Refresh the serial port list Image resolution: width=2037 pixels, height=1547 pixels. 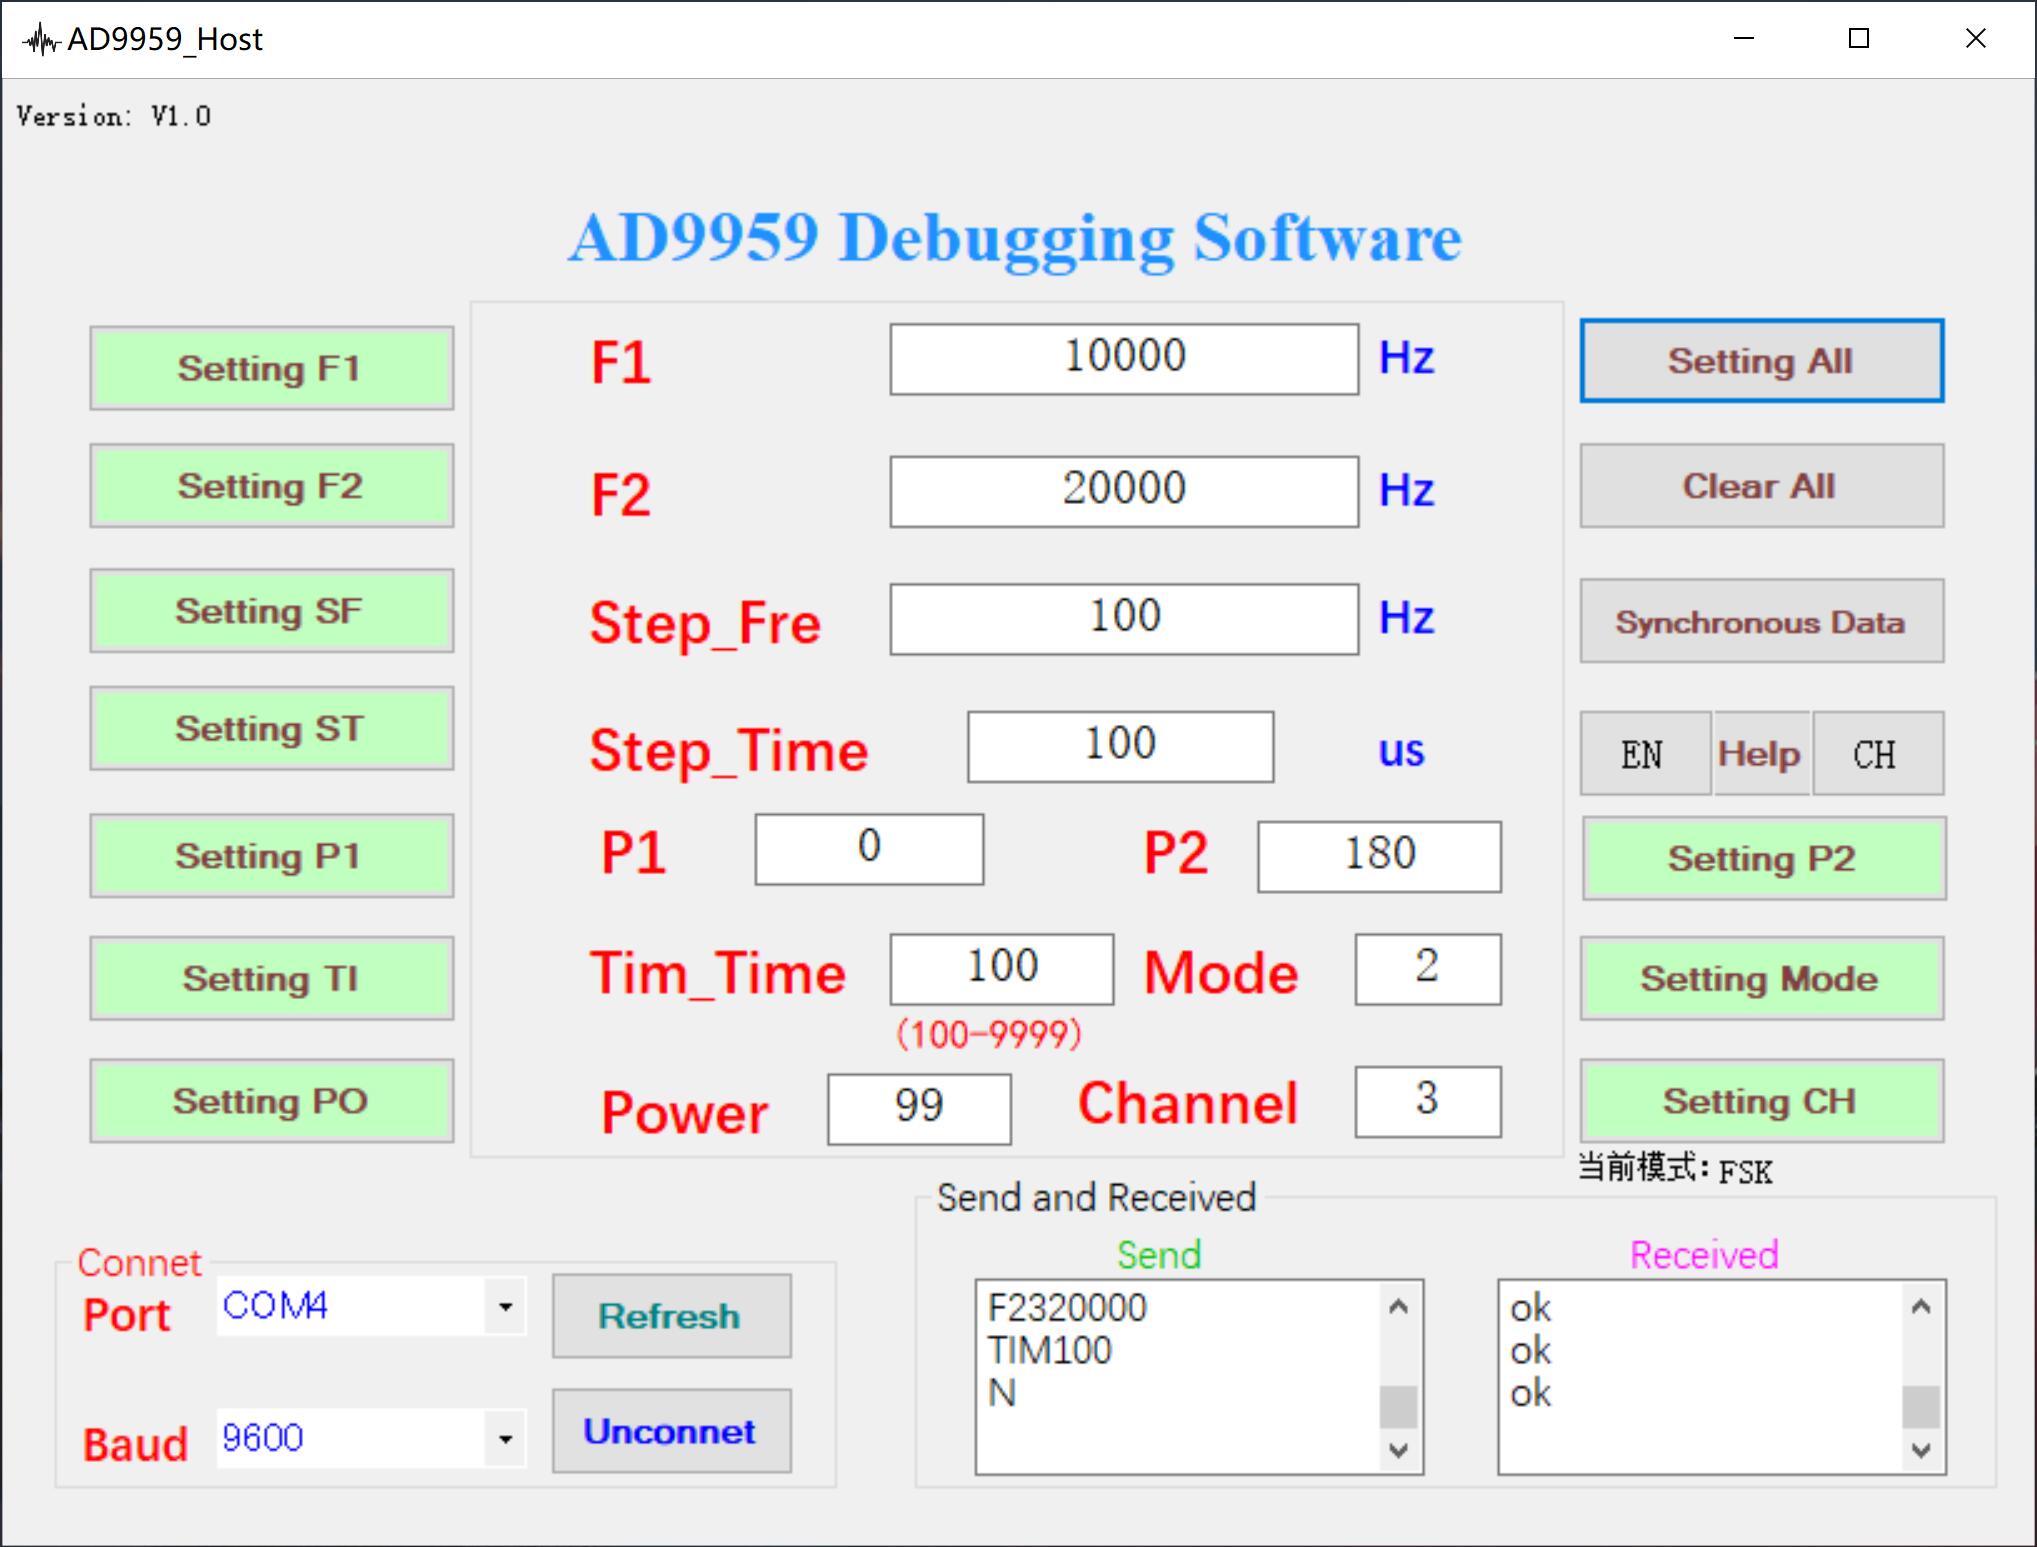[671, 1316]
